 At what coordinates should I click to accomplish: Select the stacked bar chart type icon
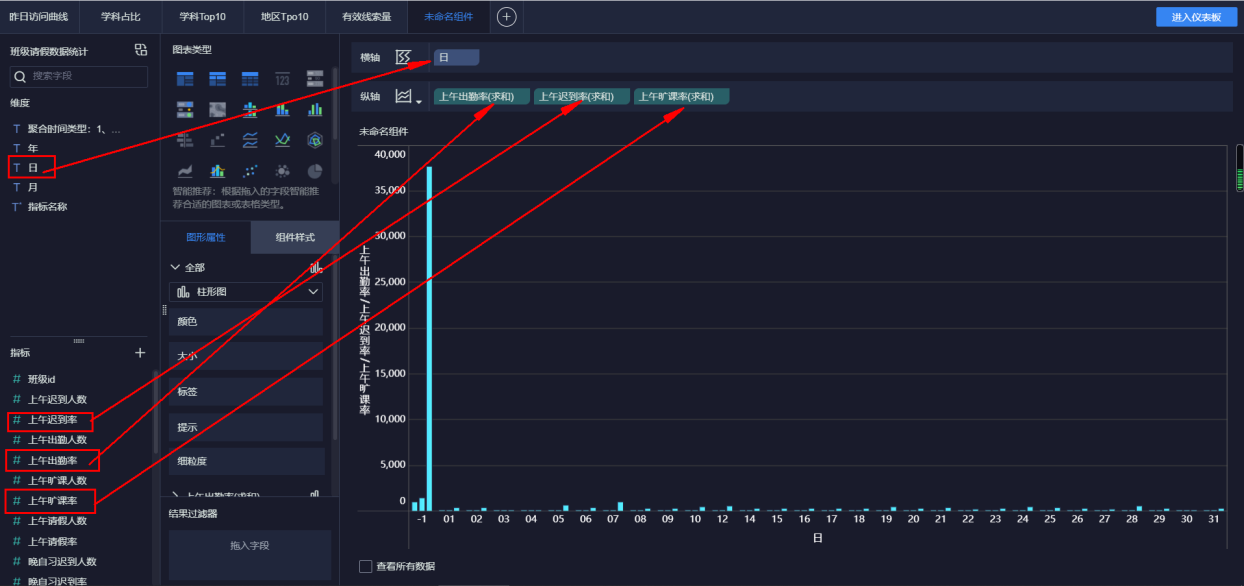282,109
